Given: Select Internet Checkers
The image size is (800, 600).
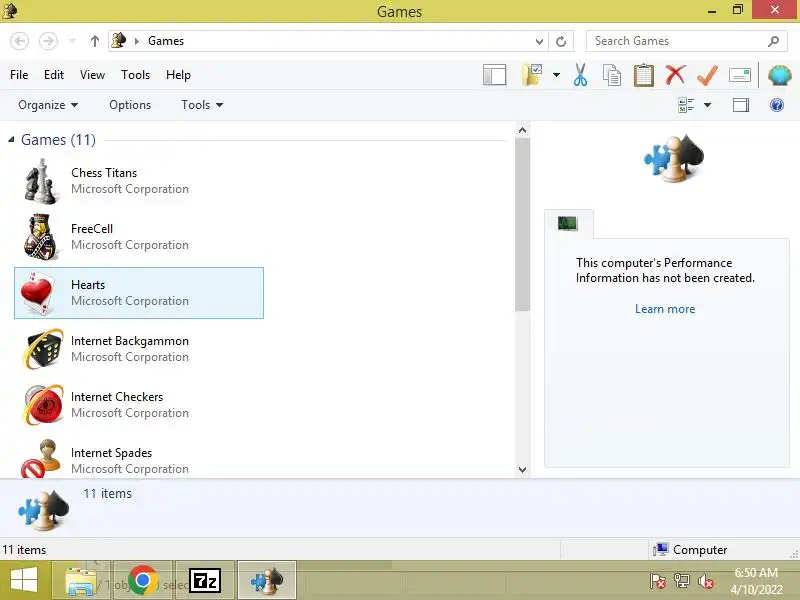Looking at the screenshot, I should pyautogui.click(x=139, y=405).
